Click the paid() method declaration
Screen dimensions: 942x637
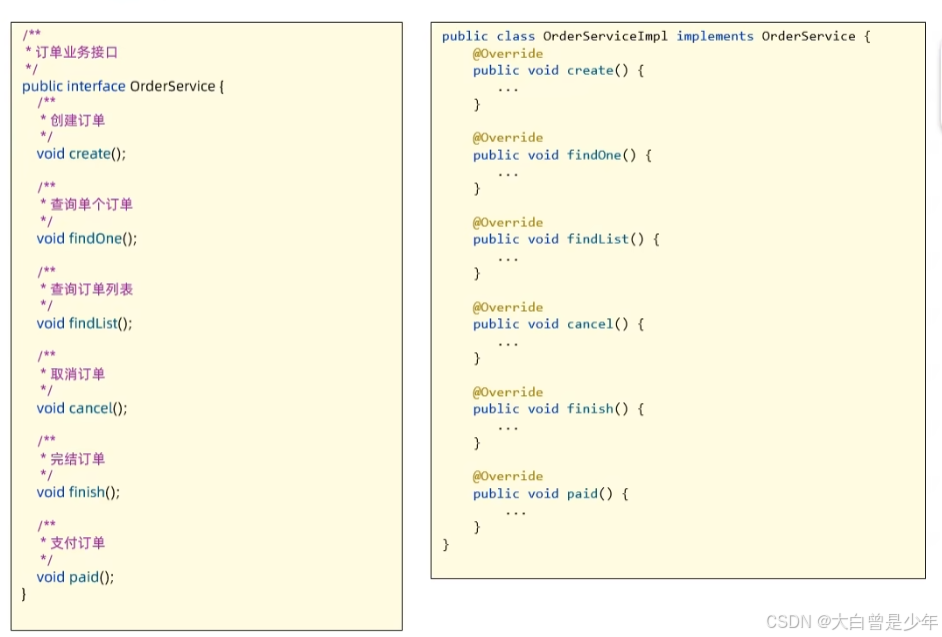(x=77, y=576)
